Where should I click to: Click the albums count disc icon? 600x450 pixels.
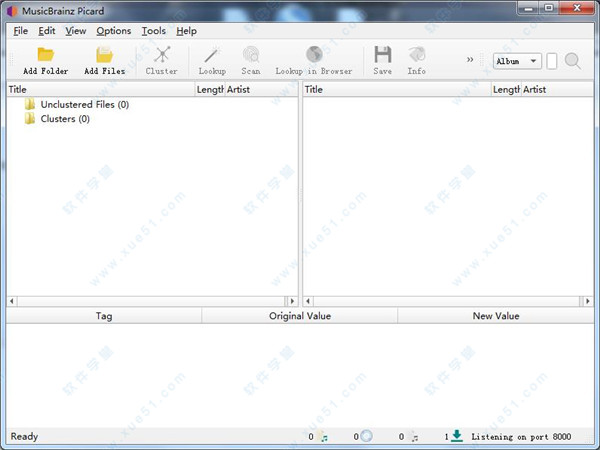click(x=366, y=436)
